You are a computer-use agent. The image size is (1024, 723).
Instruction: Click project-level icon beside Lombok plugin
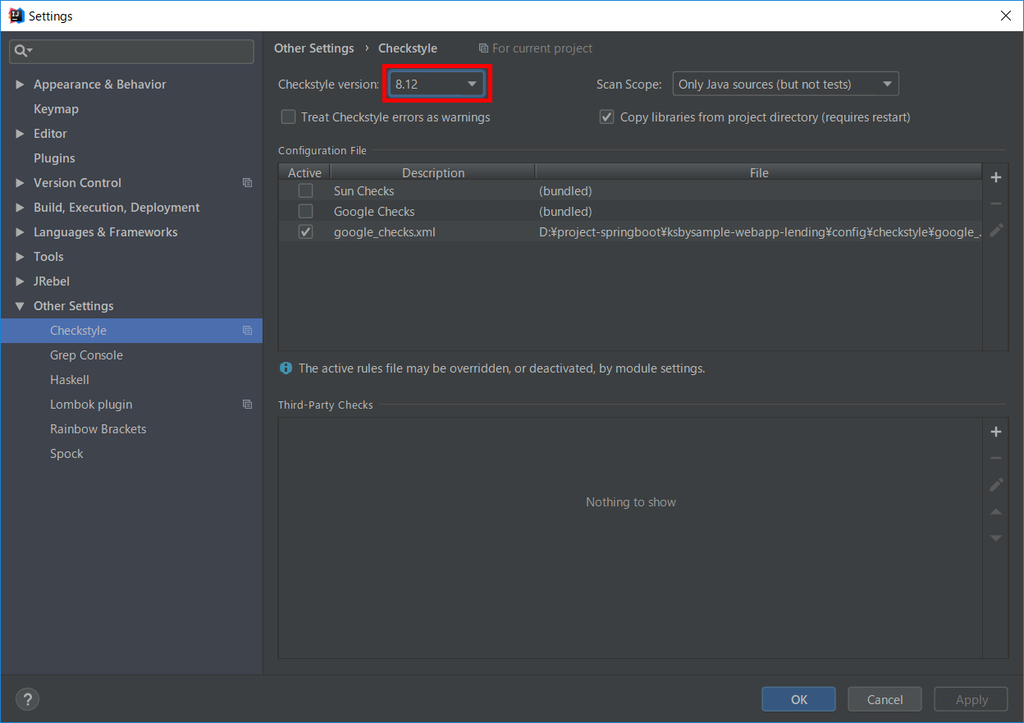(x=248, y=404)
